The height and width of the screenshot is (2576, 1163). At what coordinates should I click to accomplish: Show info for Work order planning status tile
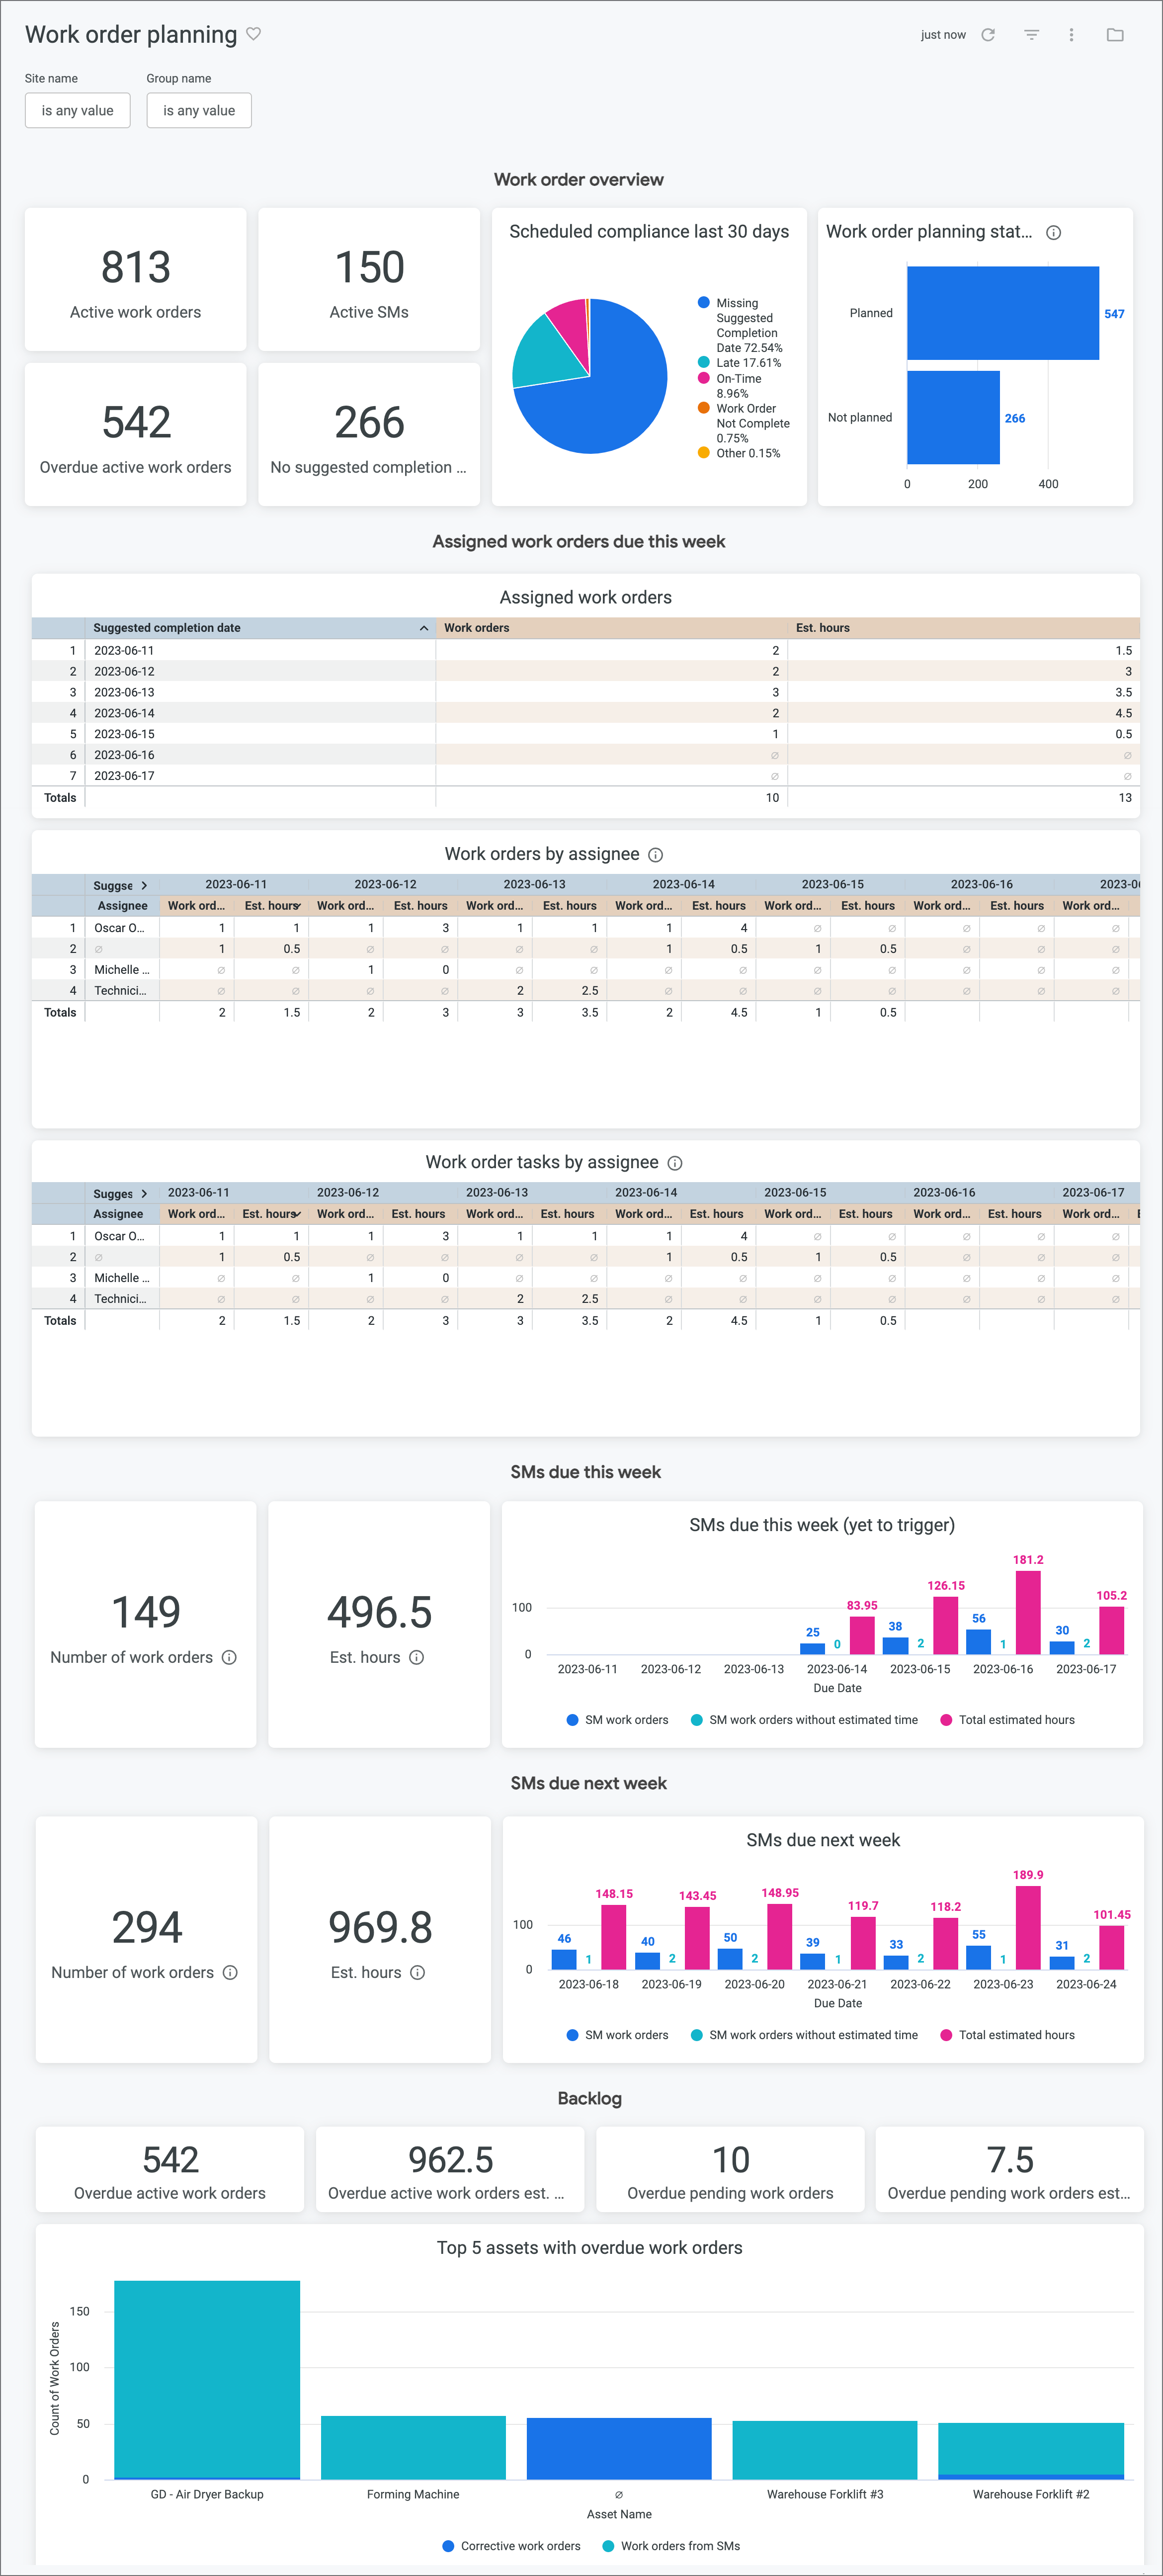1053,233
